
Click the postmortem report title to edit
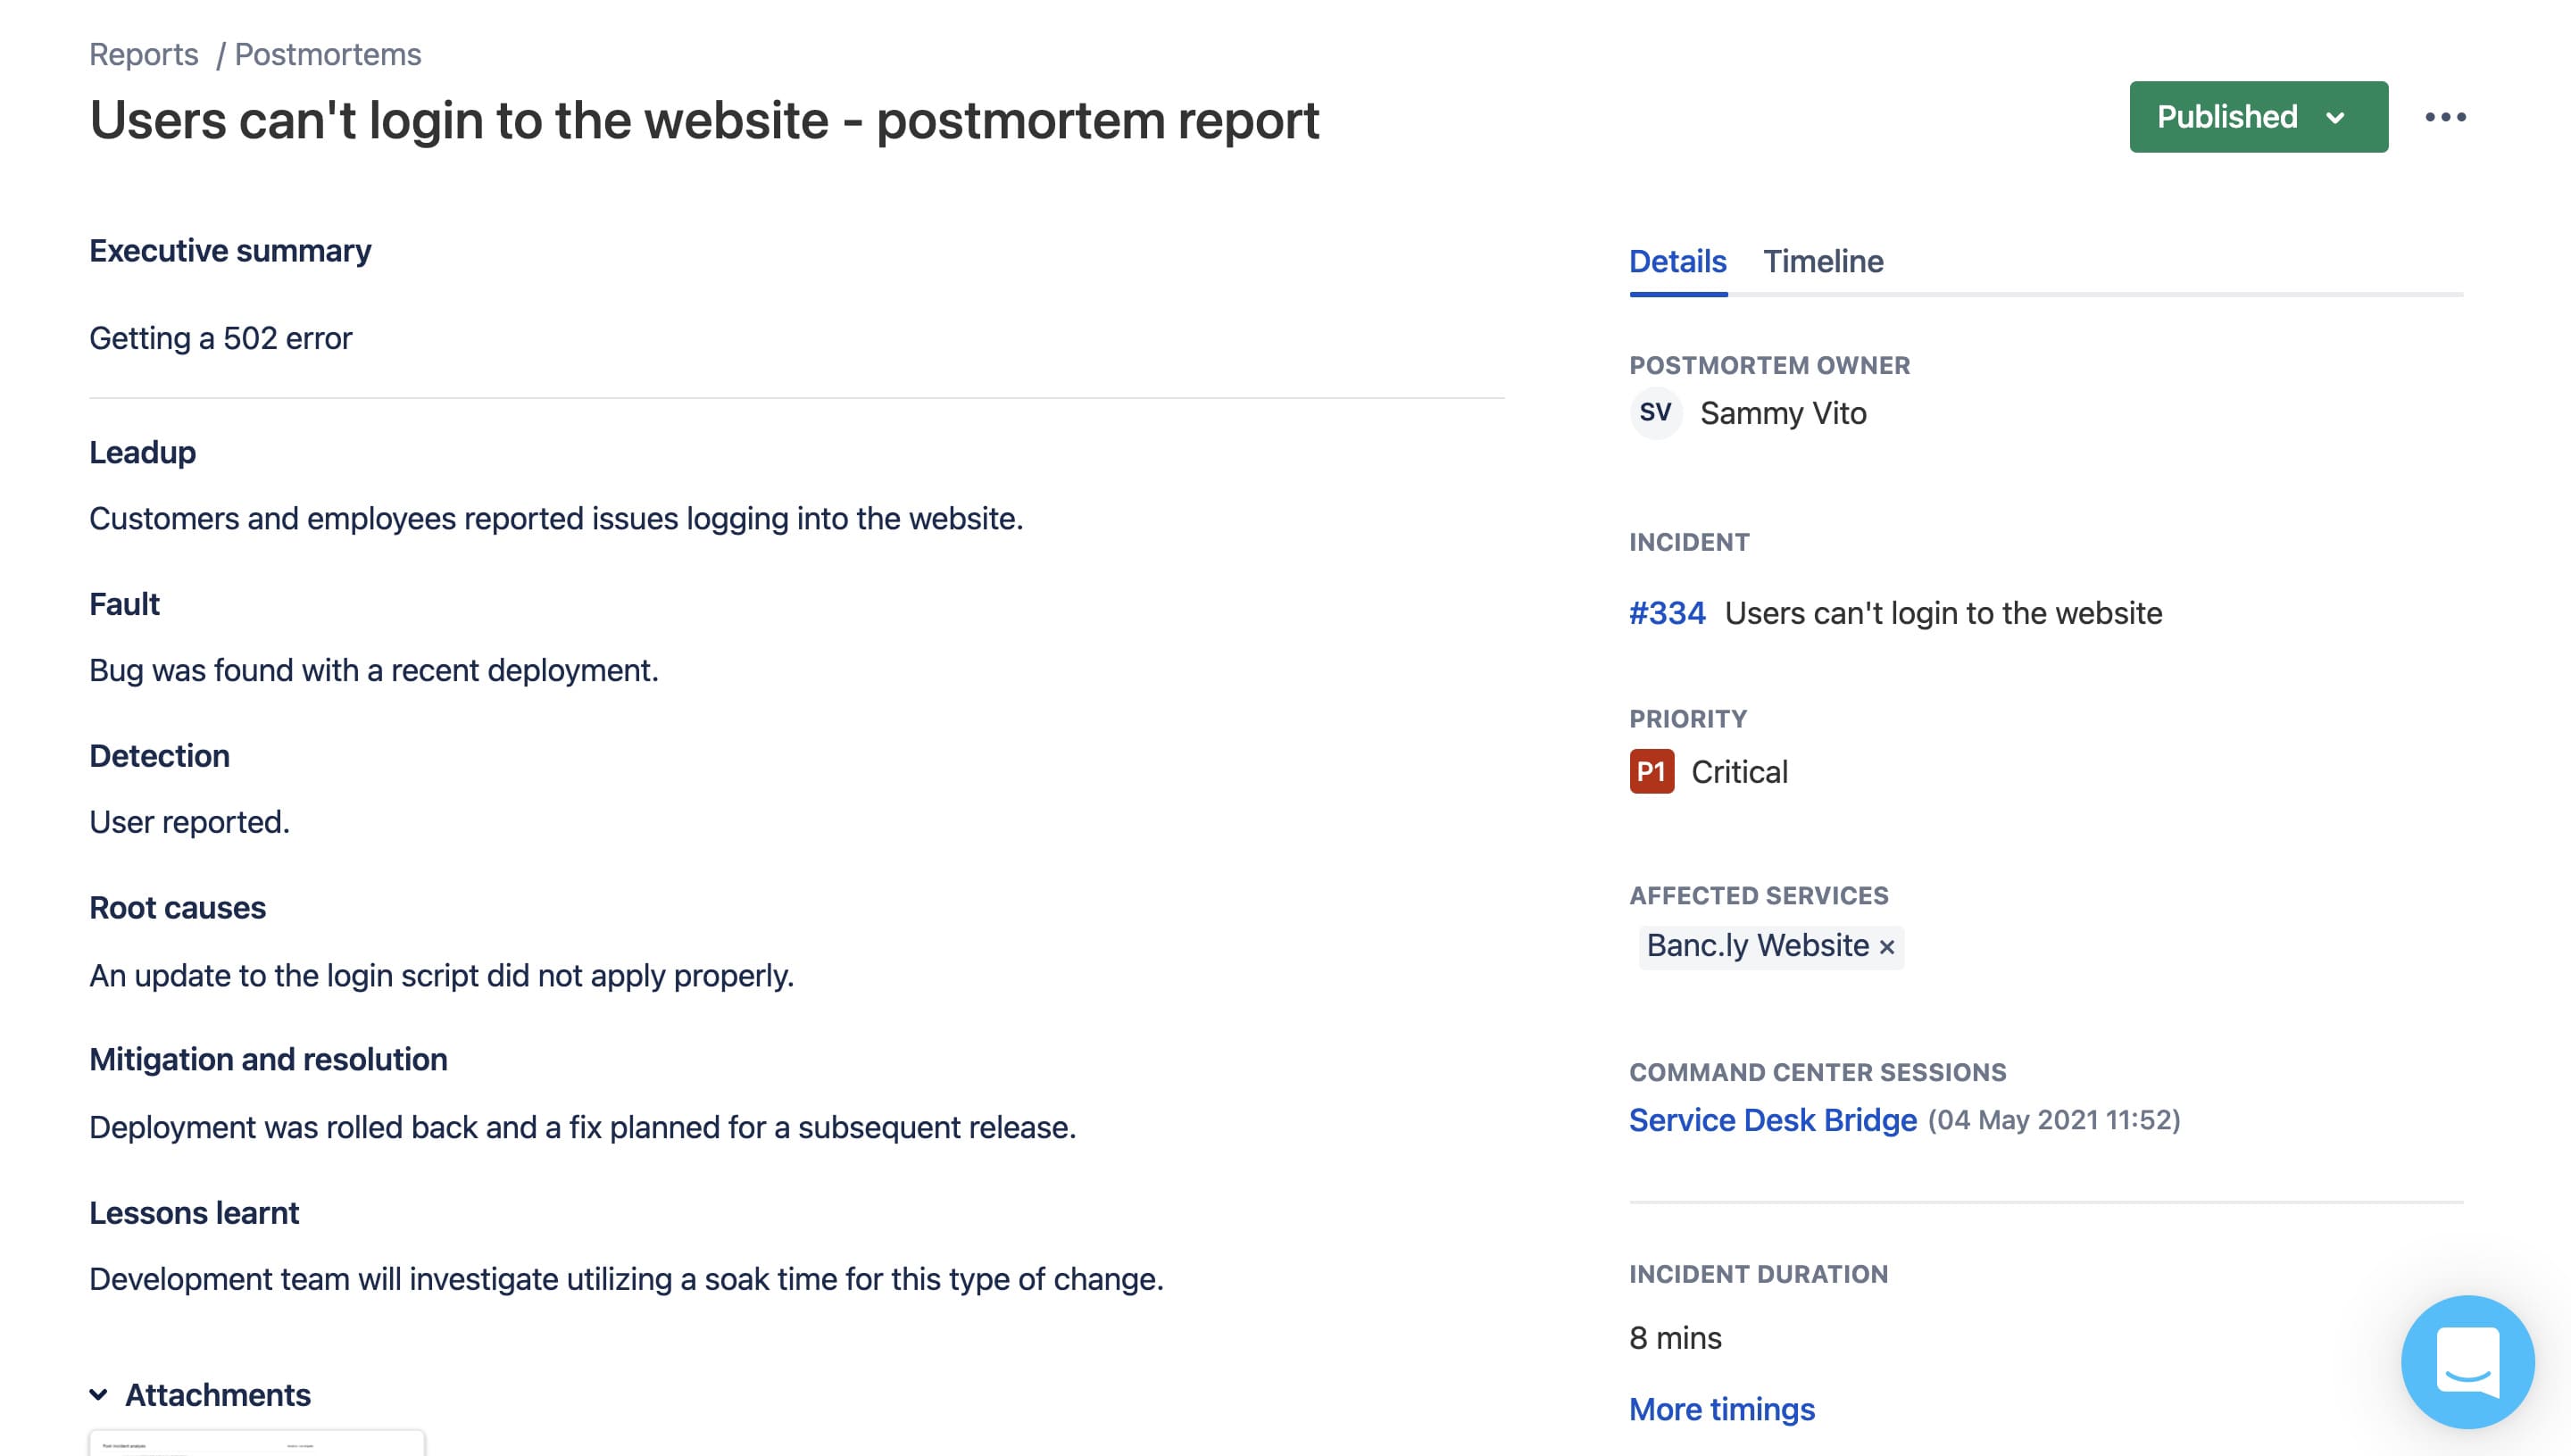click(x=704, y=121)
